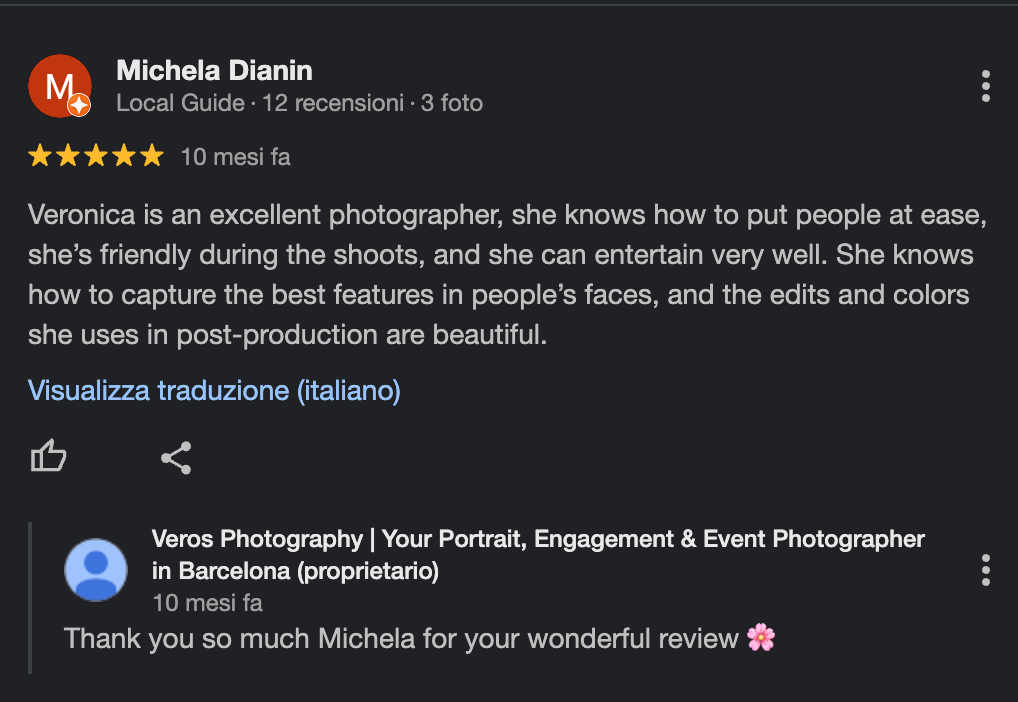
Task: Click the review's "10 mesi fa" timestamp
Action: click(235, 157)
